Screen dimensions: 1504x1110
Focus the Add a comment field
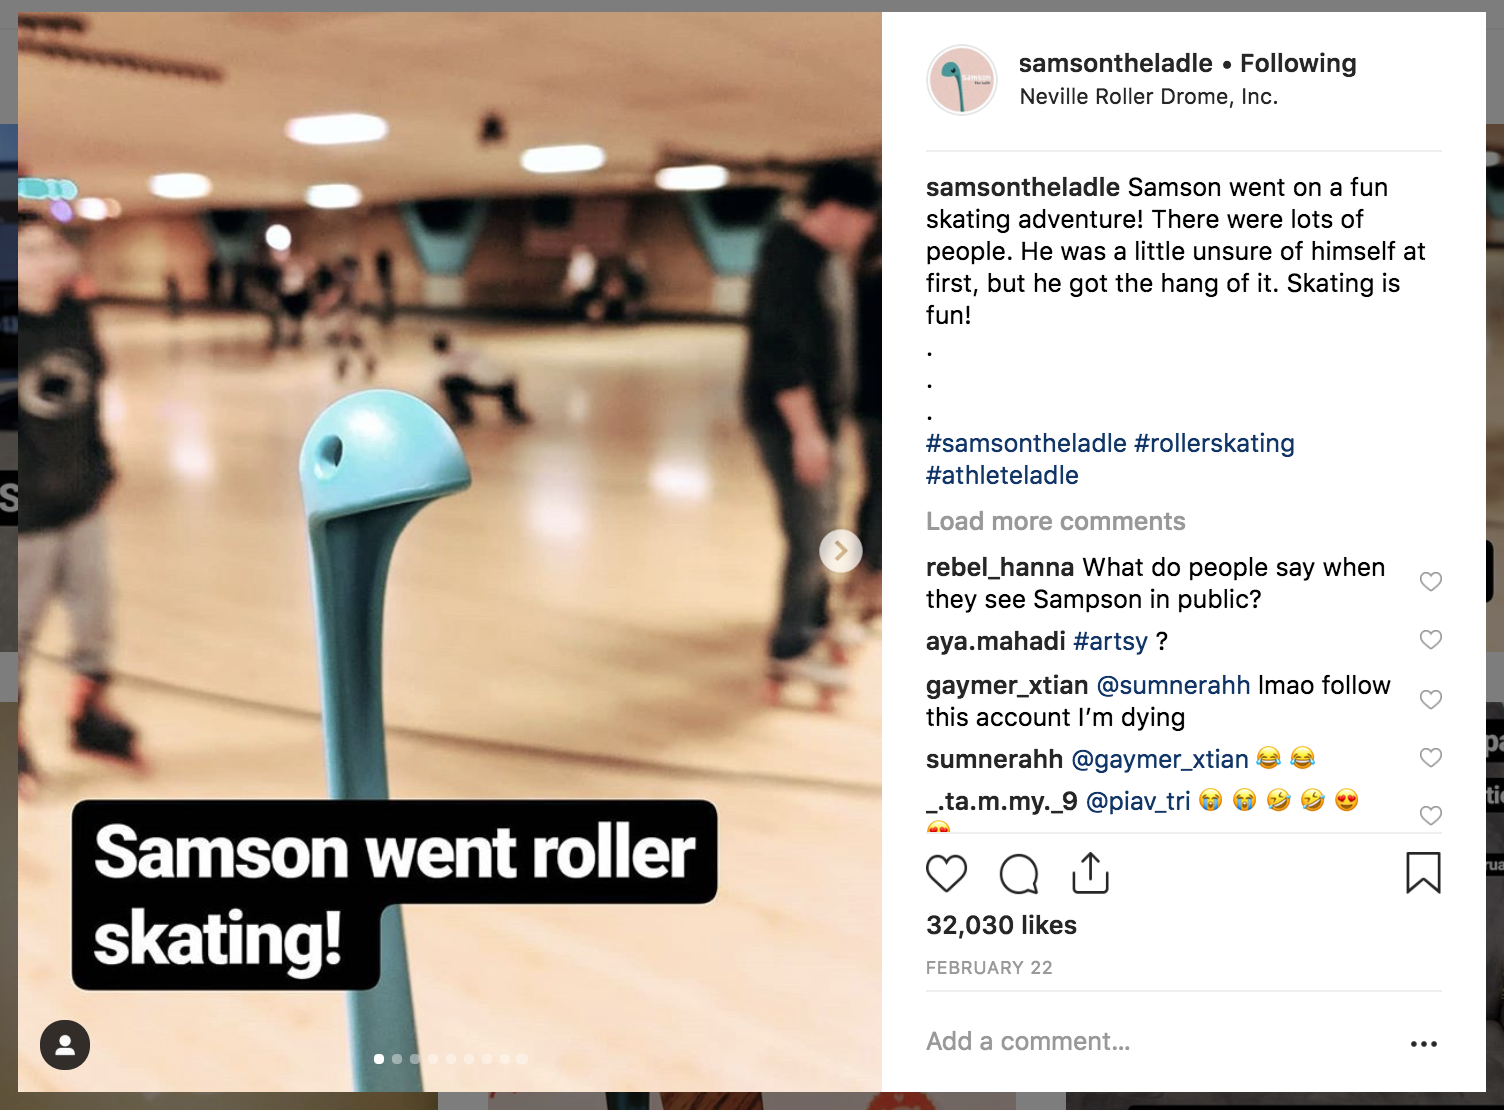[x=1160, y=1041]
